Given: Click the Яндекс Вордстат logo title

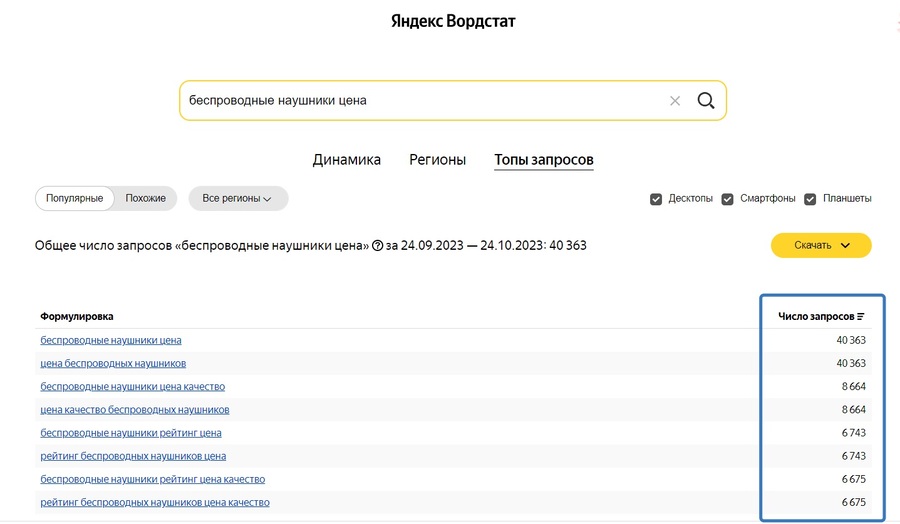Looking at the screenshot, I should coord(453,21).
